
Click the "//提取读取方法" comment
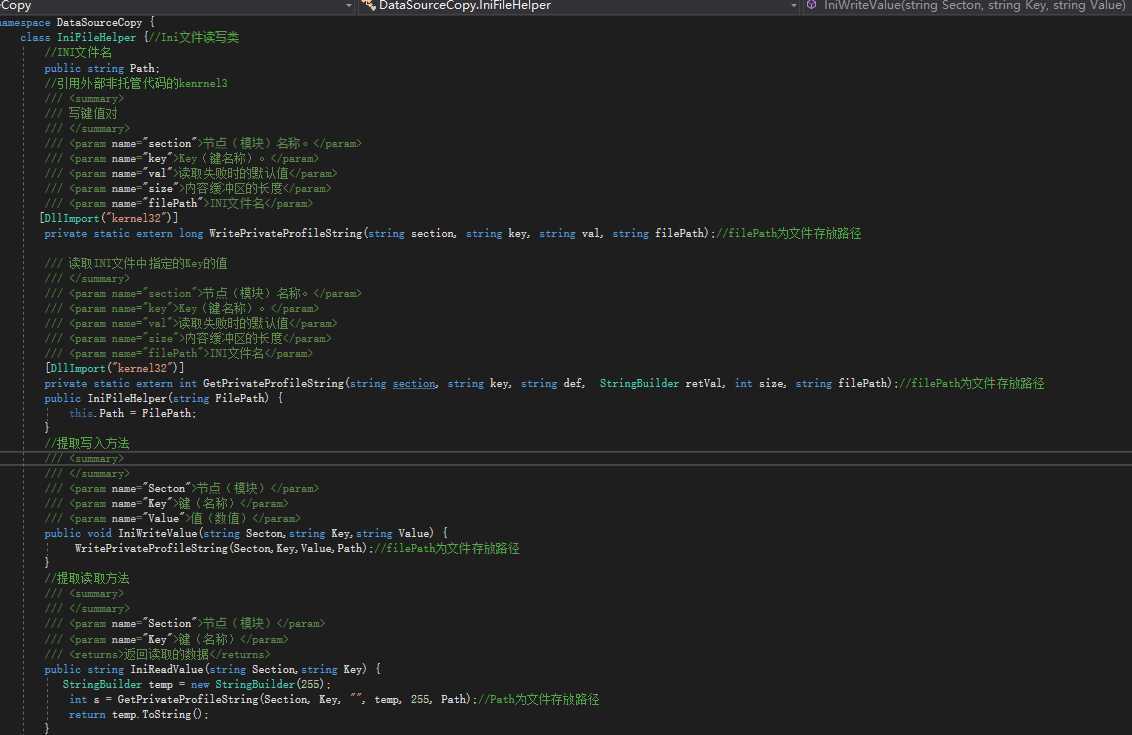87,578
